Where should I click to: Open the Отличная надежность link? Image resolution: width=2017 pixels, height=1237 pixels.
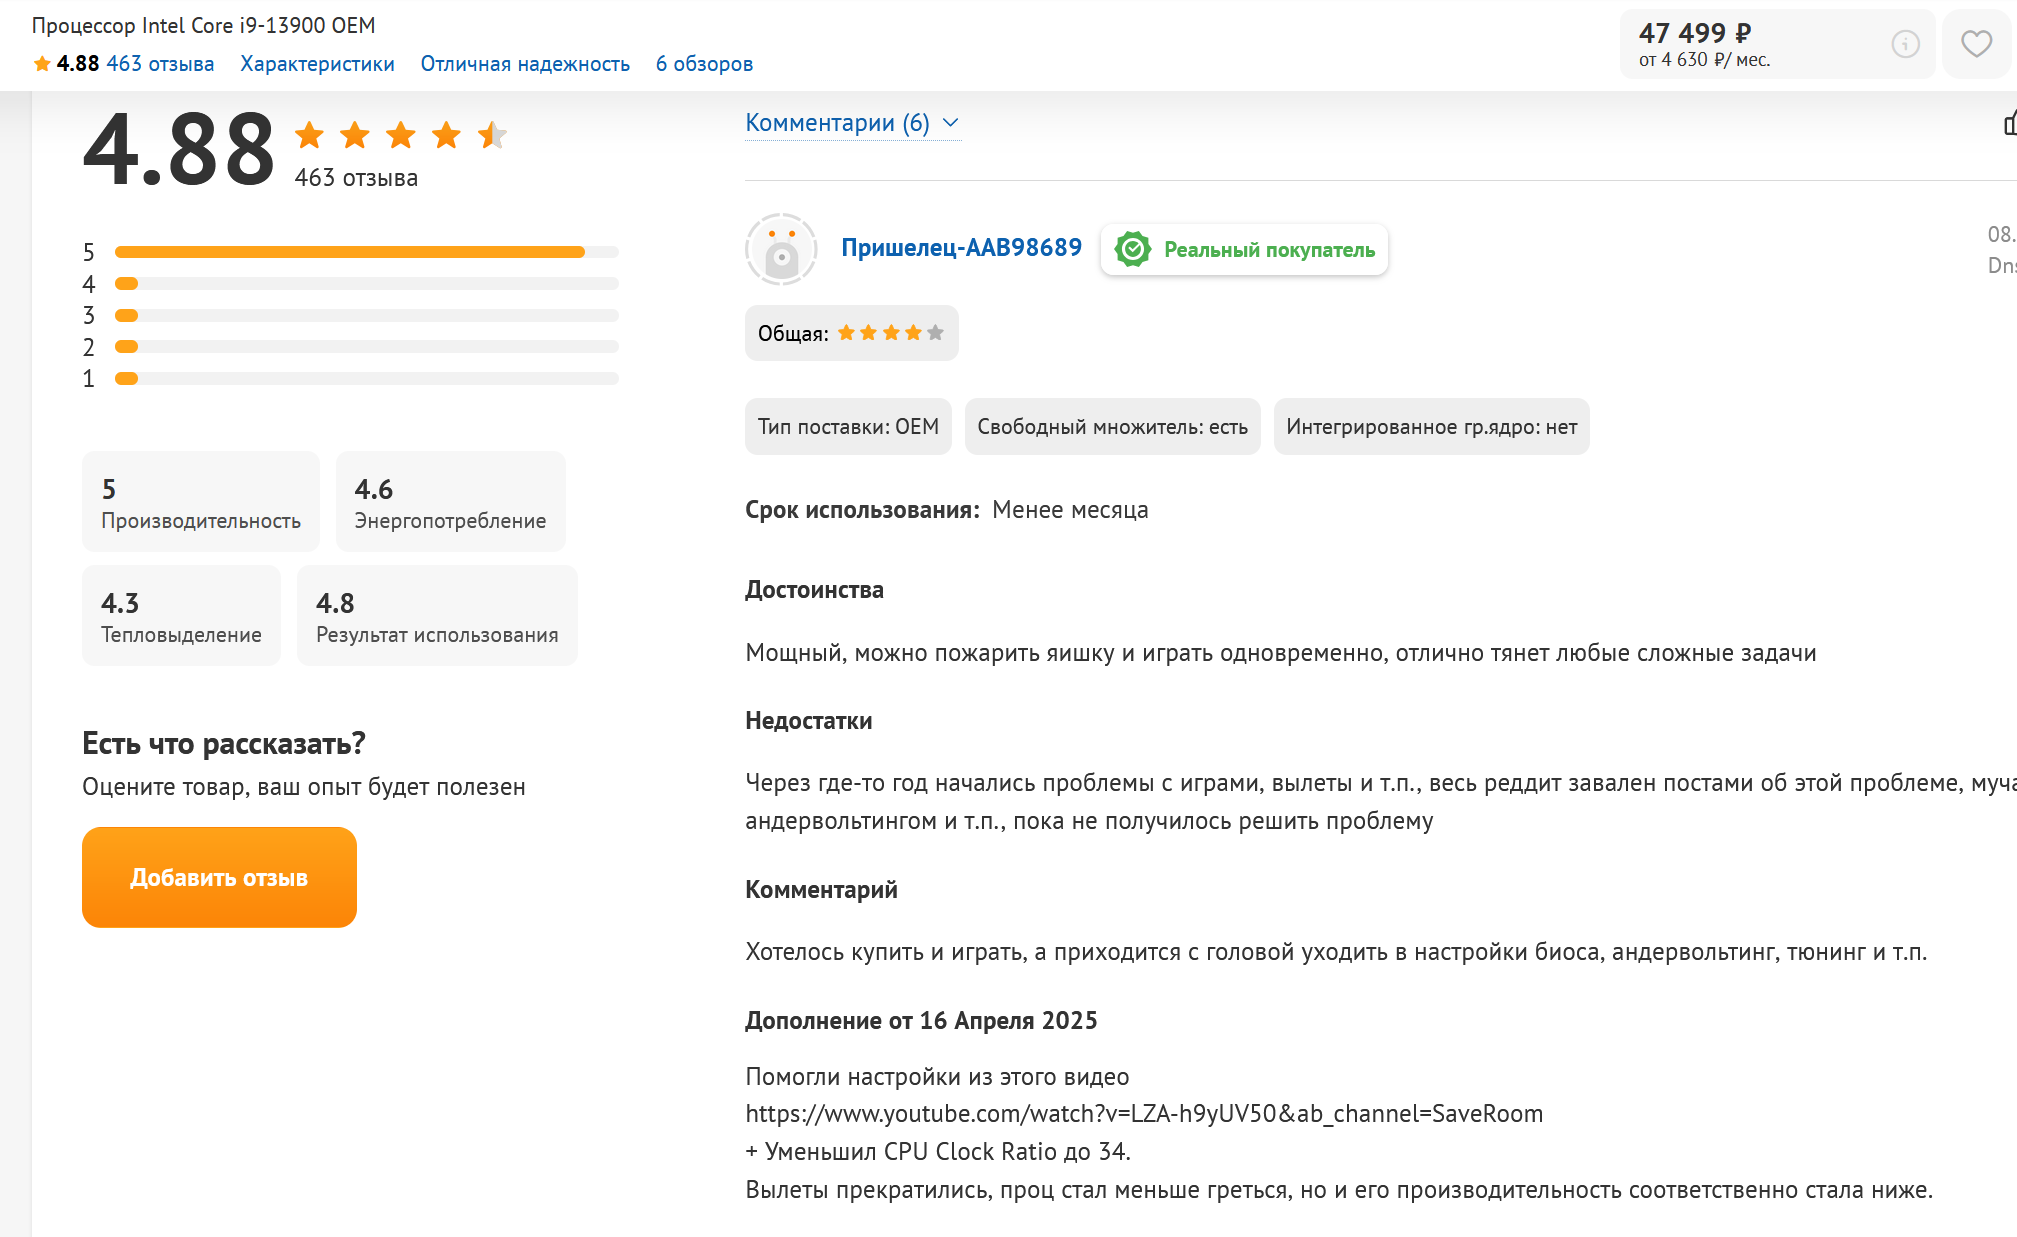coord(525,64)
